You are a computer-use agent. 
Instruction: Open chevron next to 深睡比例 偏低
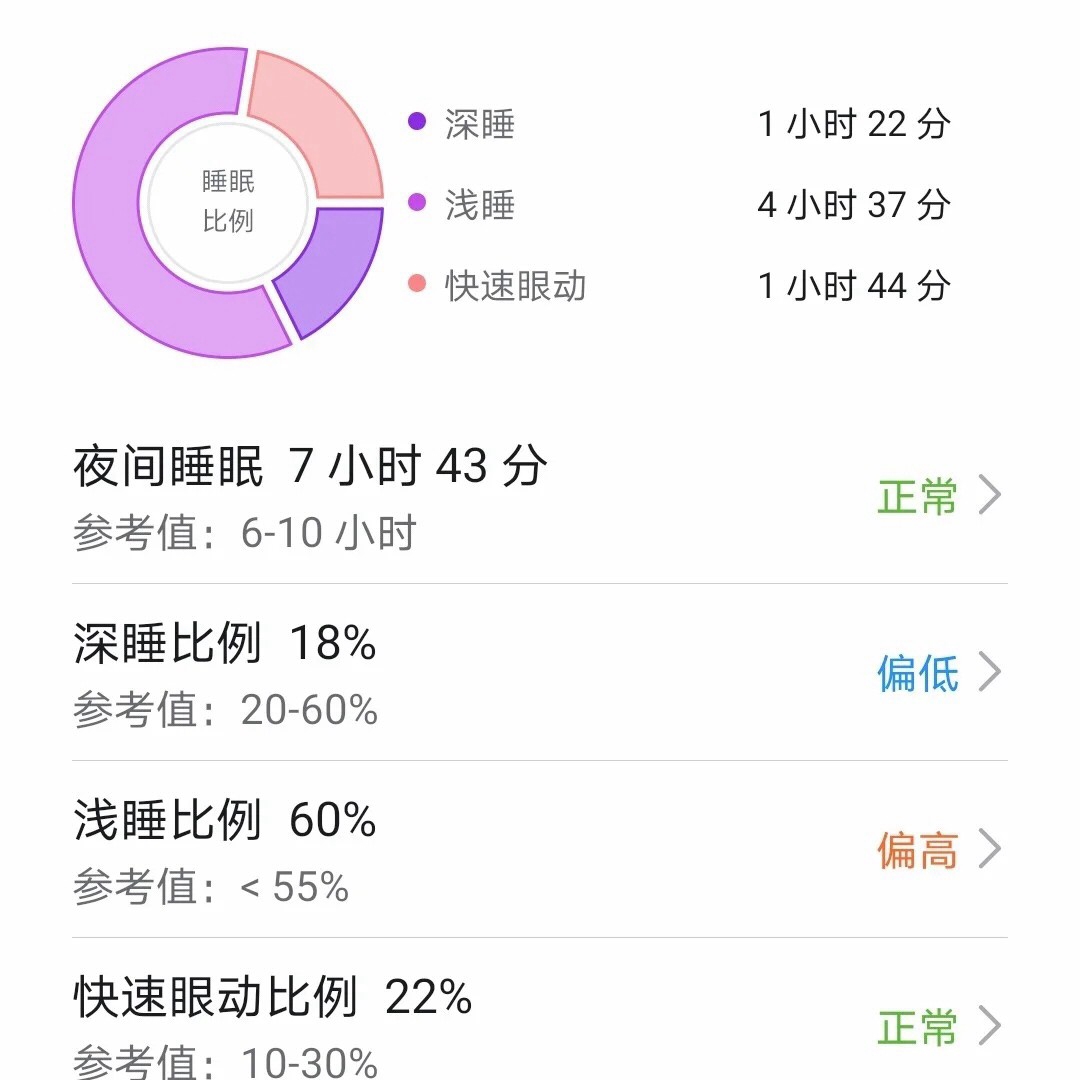pos(990,672)
